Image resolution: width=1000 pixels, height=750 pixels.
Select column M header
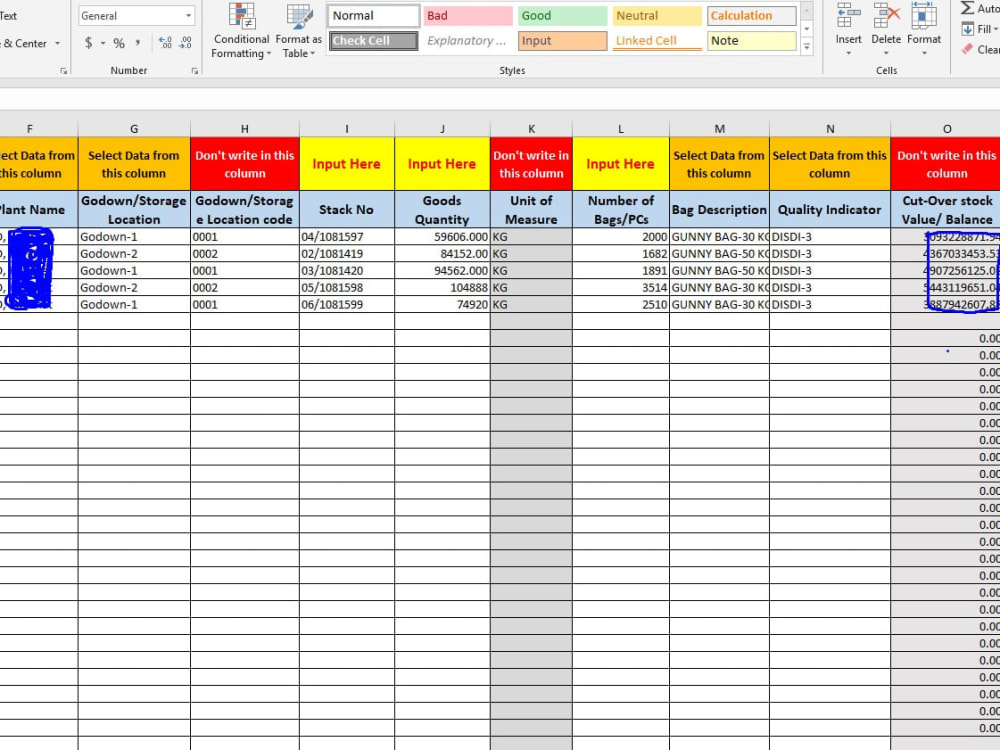pyautogui.click(x=719, y=129)
